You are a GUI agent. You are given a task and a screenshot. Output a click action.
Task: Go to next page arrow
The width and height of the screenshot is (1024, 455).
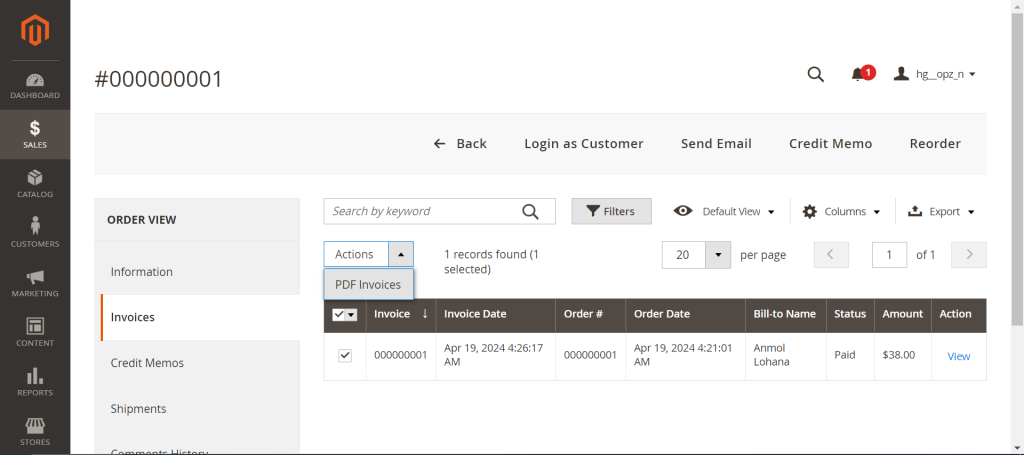(968, 255)
